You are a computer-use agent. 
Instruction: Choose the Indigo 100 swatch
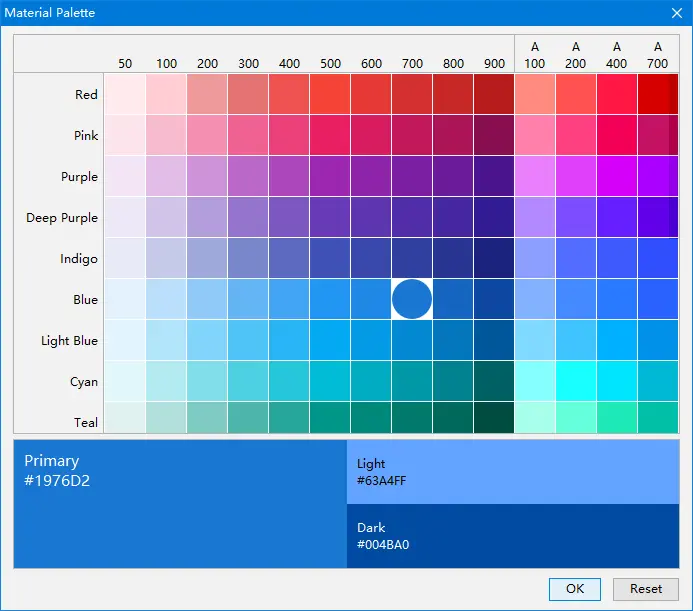(x=166, y=258)
